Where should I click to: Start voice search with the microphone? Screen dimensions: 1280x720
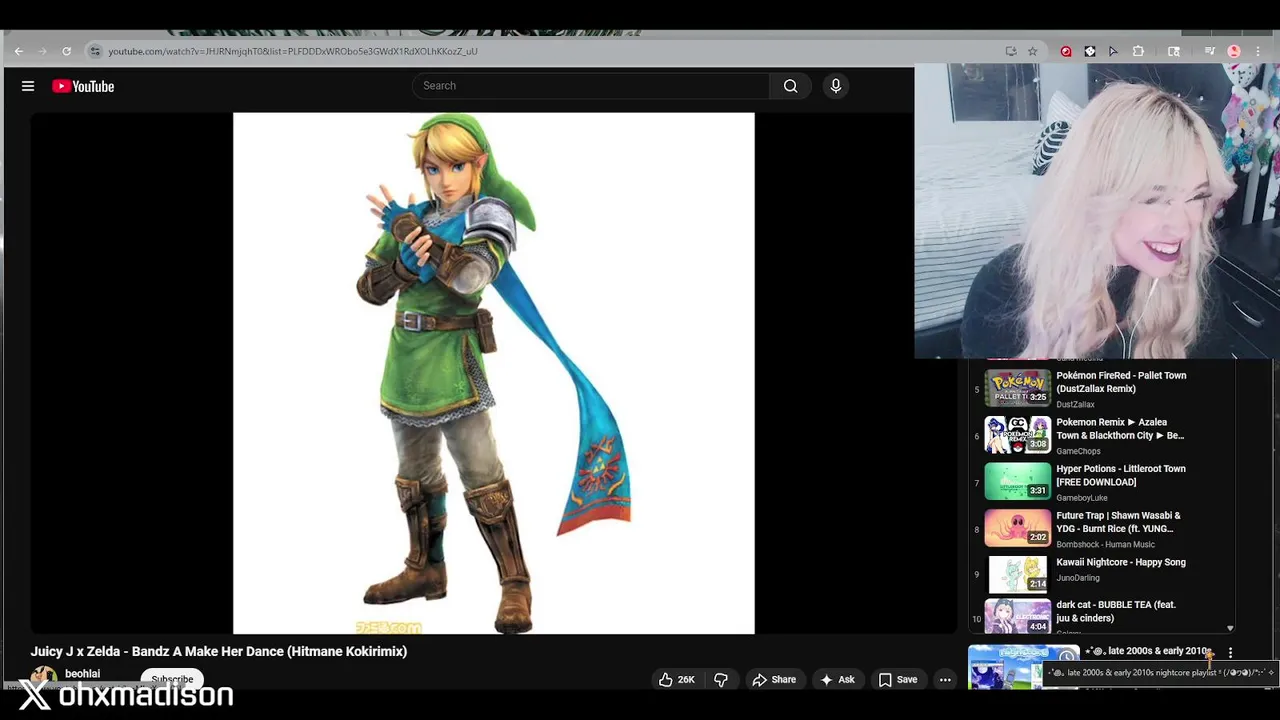coord(836,86)
